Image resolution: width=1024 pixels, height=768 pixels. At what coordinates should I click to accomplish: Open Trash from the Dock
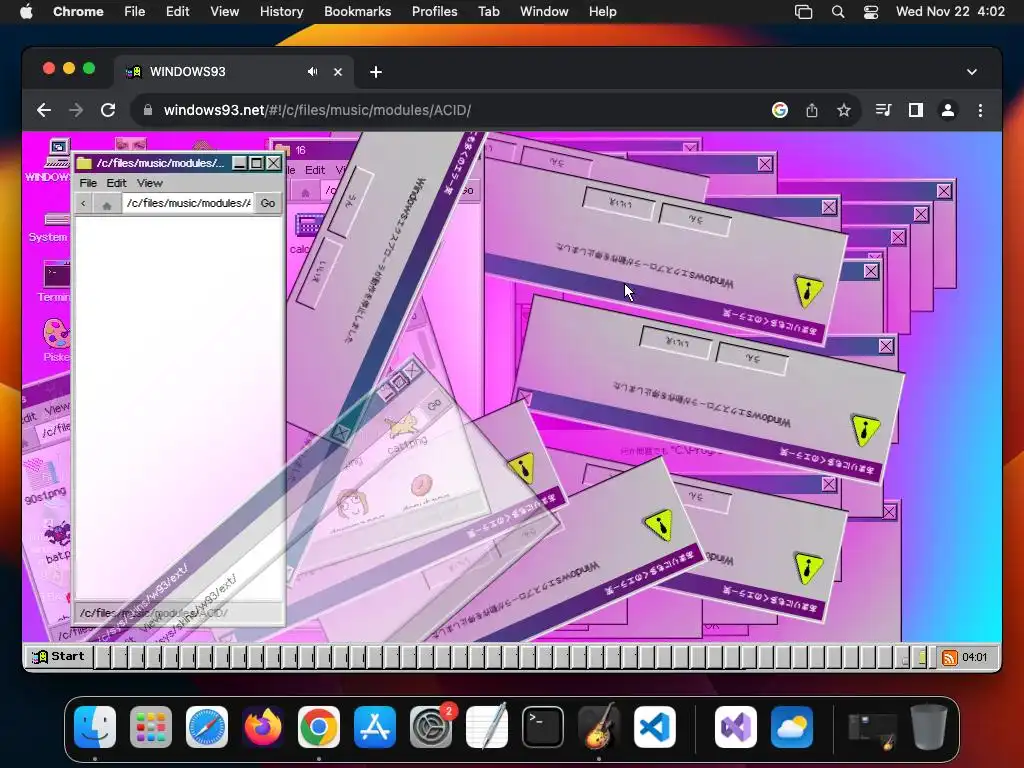929,727
